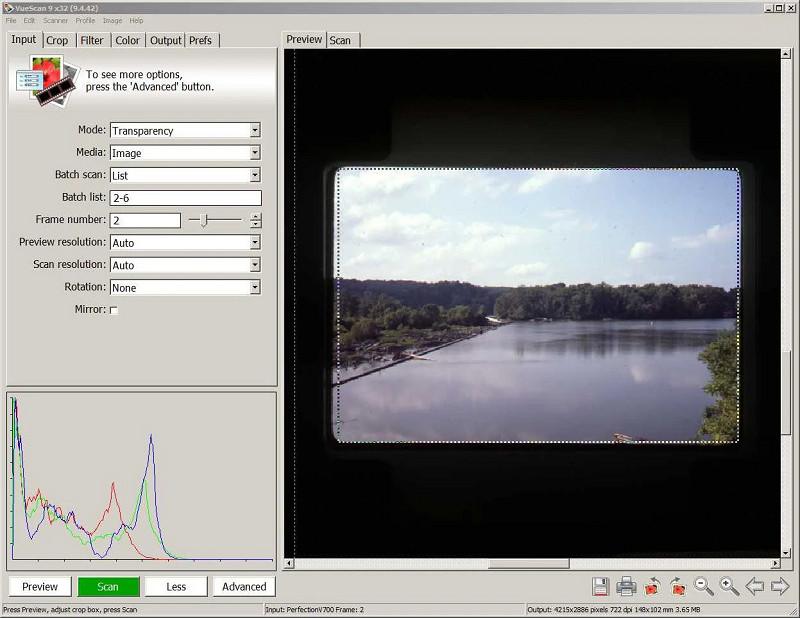
Task: Click the Batch list input field
Action: pyautogui.click(x=185, y=198)
